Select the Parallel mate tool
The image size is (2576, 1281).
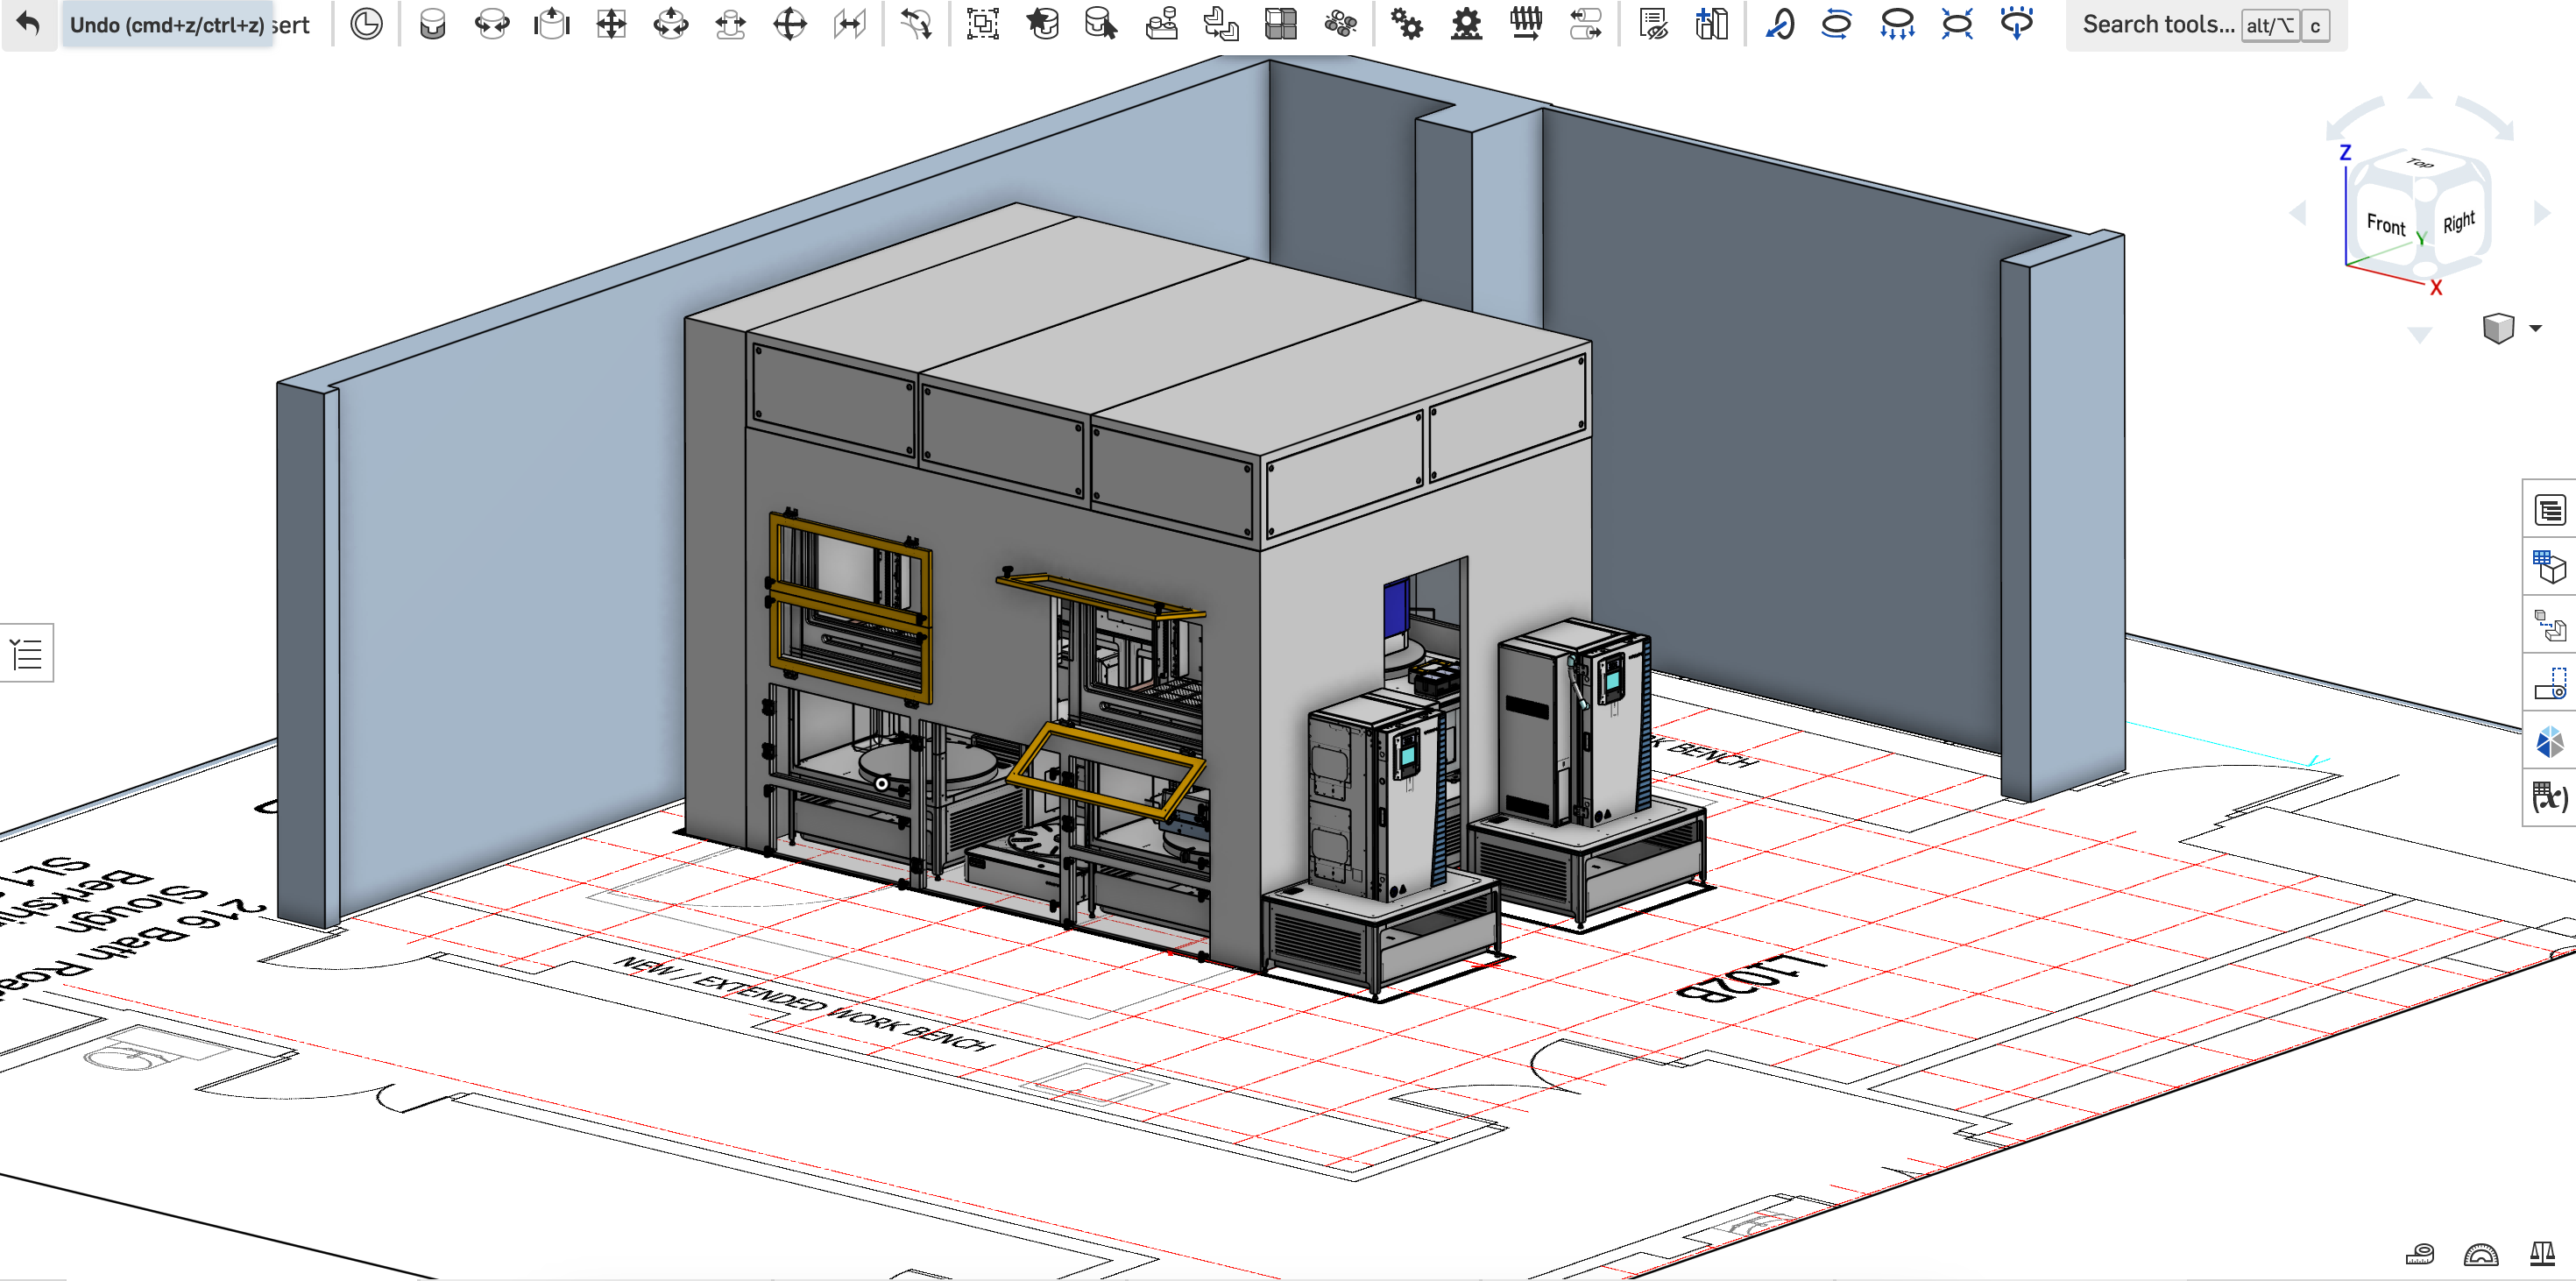[x=849, y=23]
